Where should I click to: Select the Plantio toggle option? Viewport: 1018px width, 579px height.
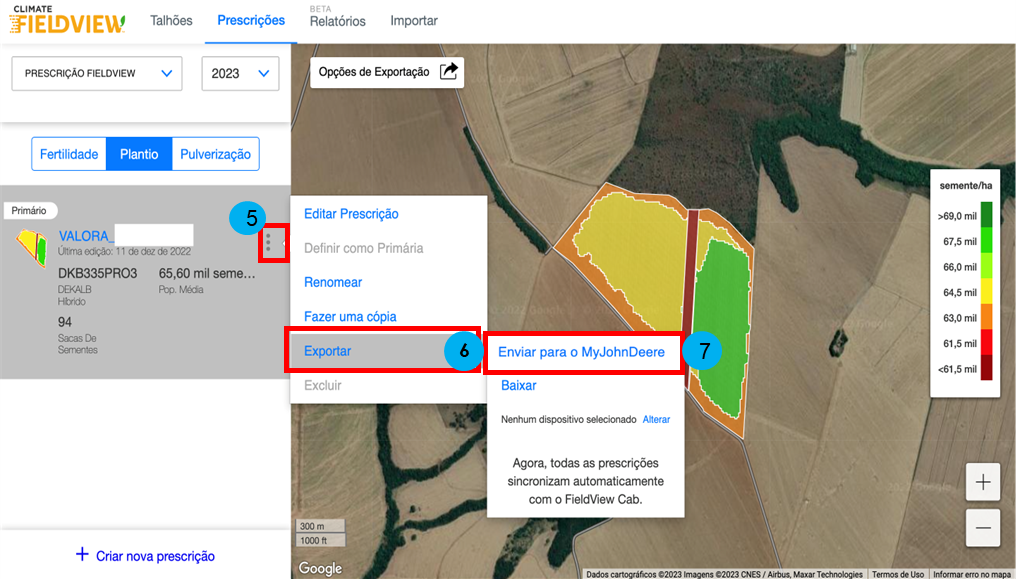(139, 154)
